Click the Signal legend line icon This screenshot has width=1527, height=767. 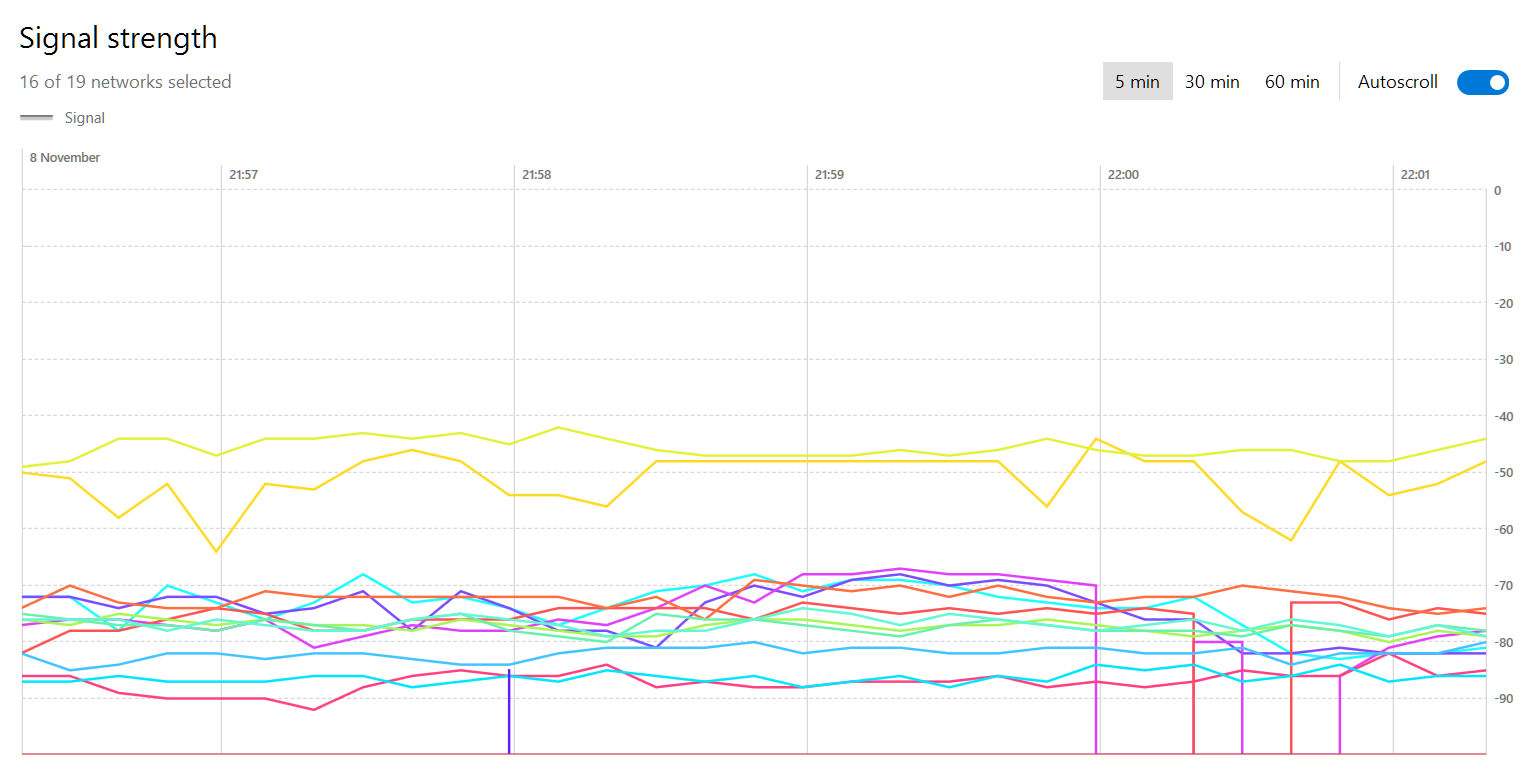[x=37, y=118]
